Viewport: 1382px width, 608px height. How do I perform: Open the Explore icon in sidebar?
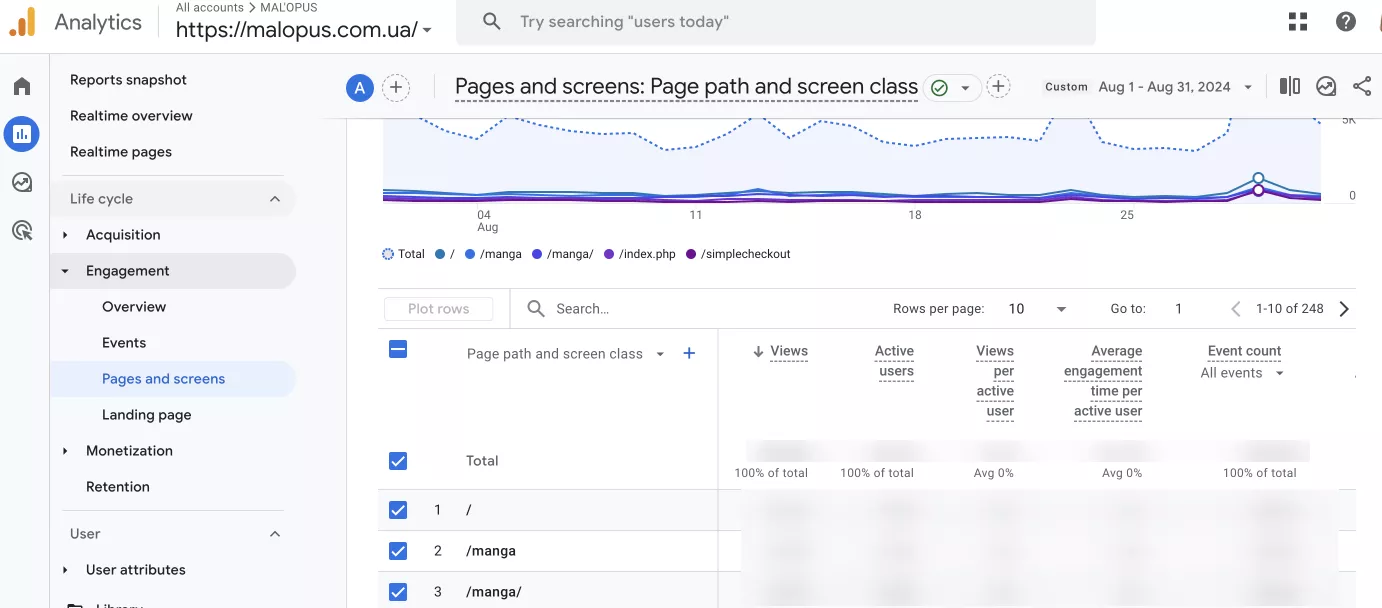tap(22, 182)
